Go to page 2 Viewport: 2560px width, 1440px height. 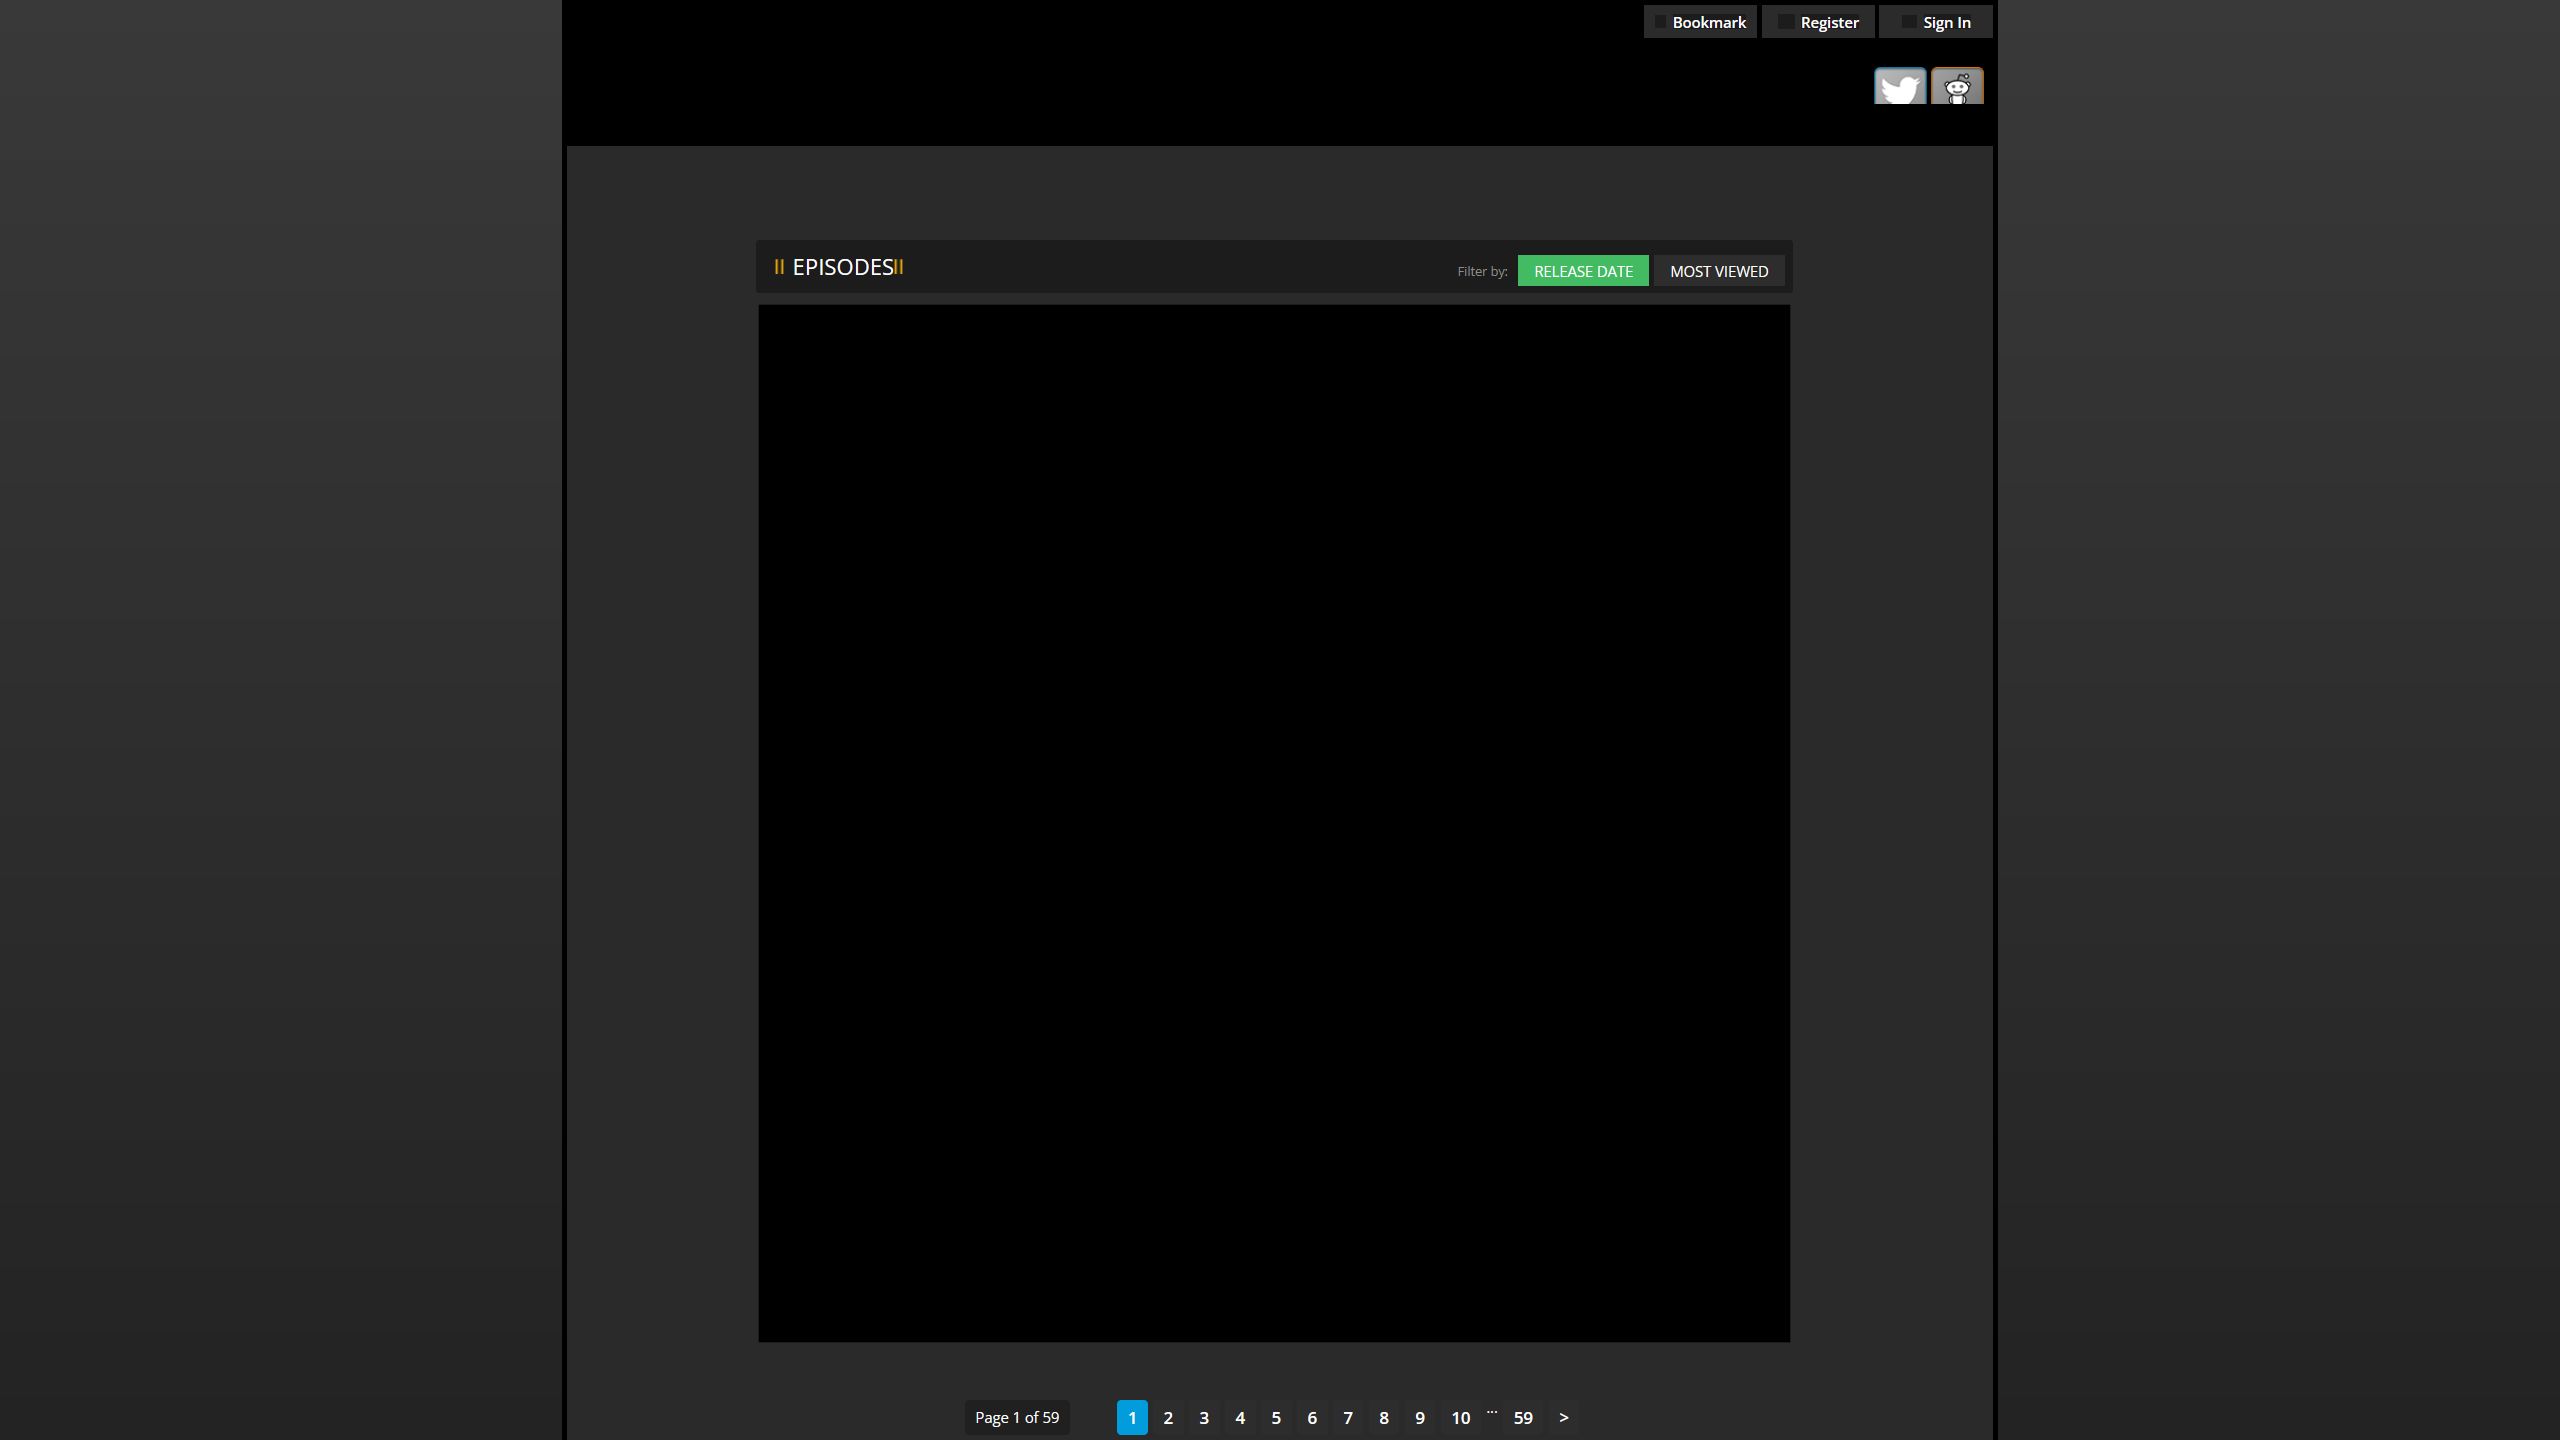click(1168, 1417)
